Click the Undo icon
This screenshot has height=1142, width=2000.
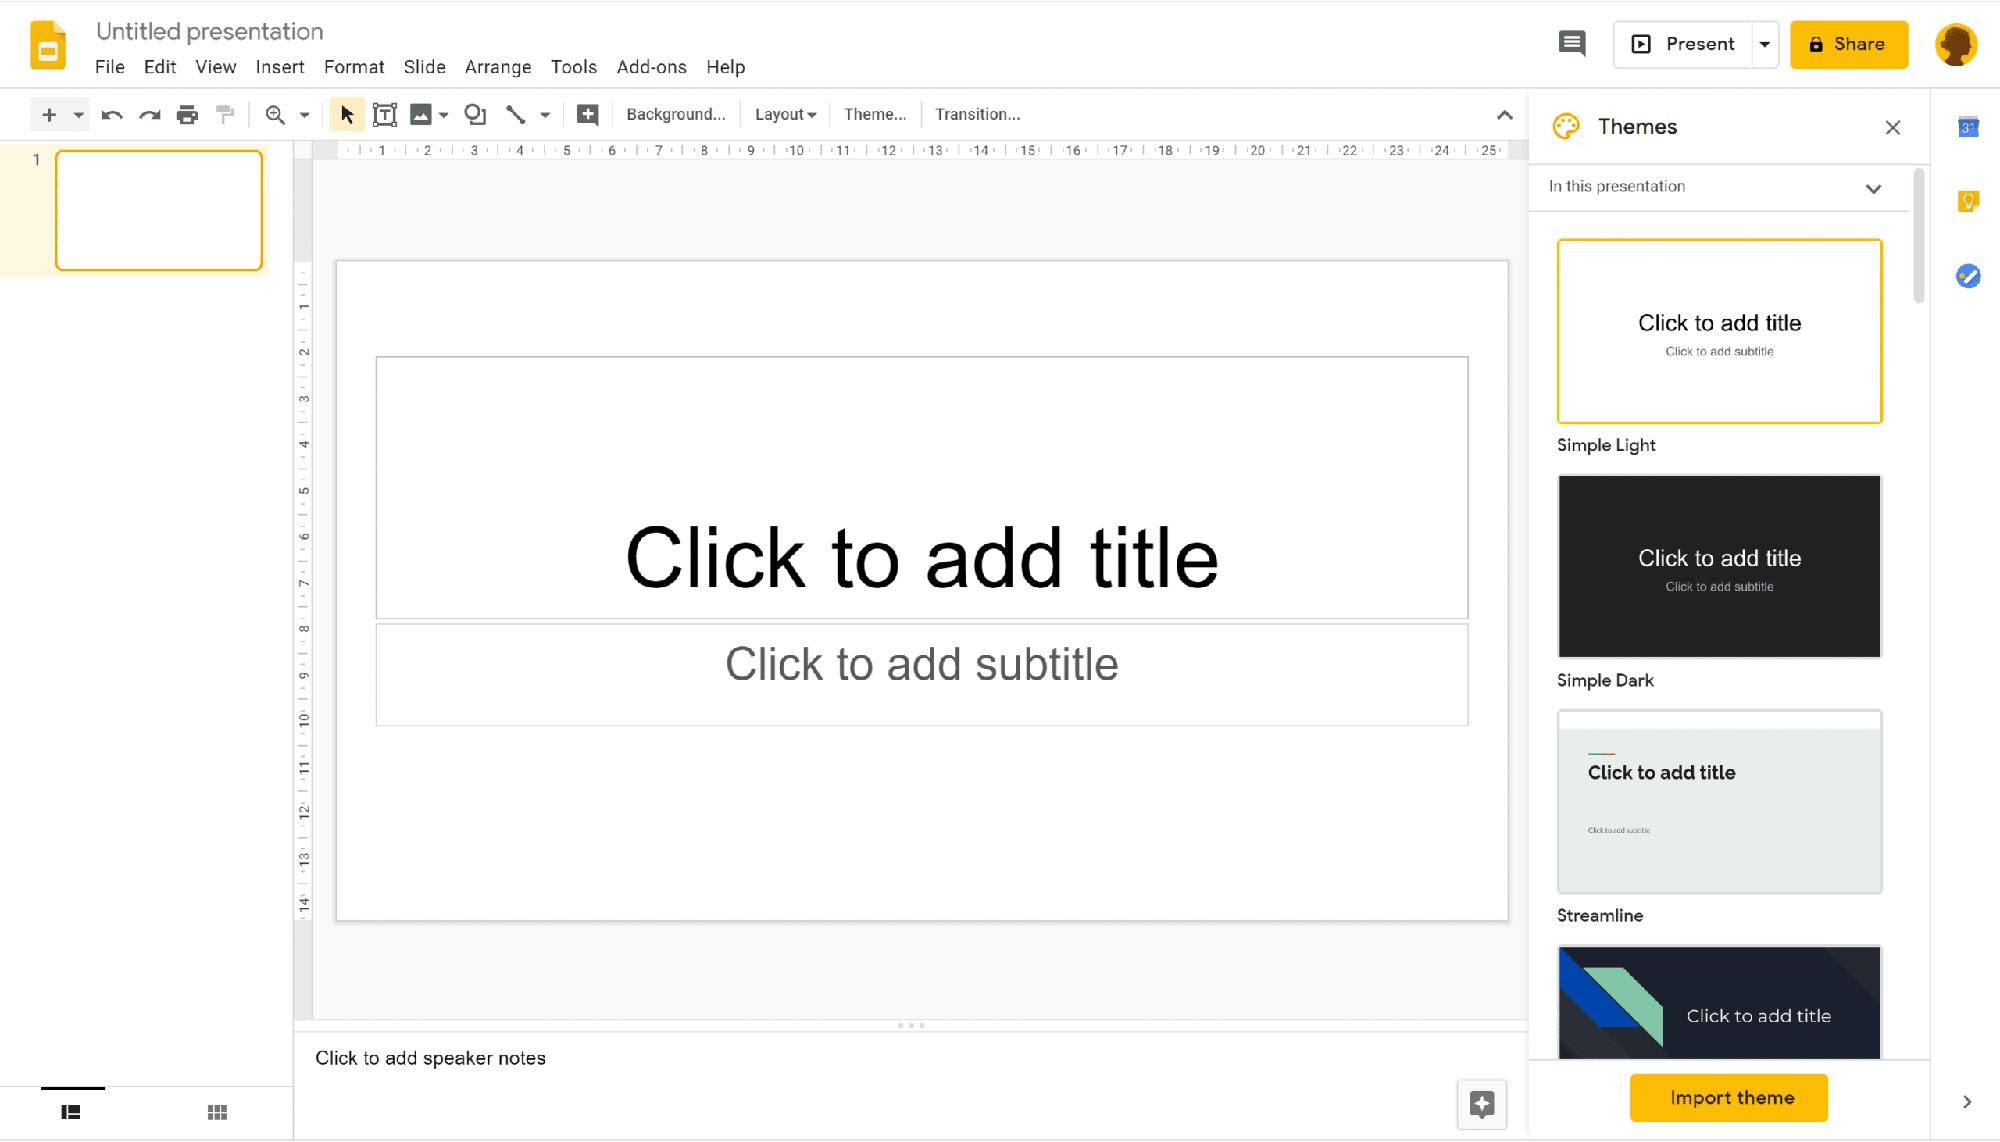click(x=112, y=114)
